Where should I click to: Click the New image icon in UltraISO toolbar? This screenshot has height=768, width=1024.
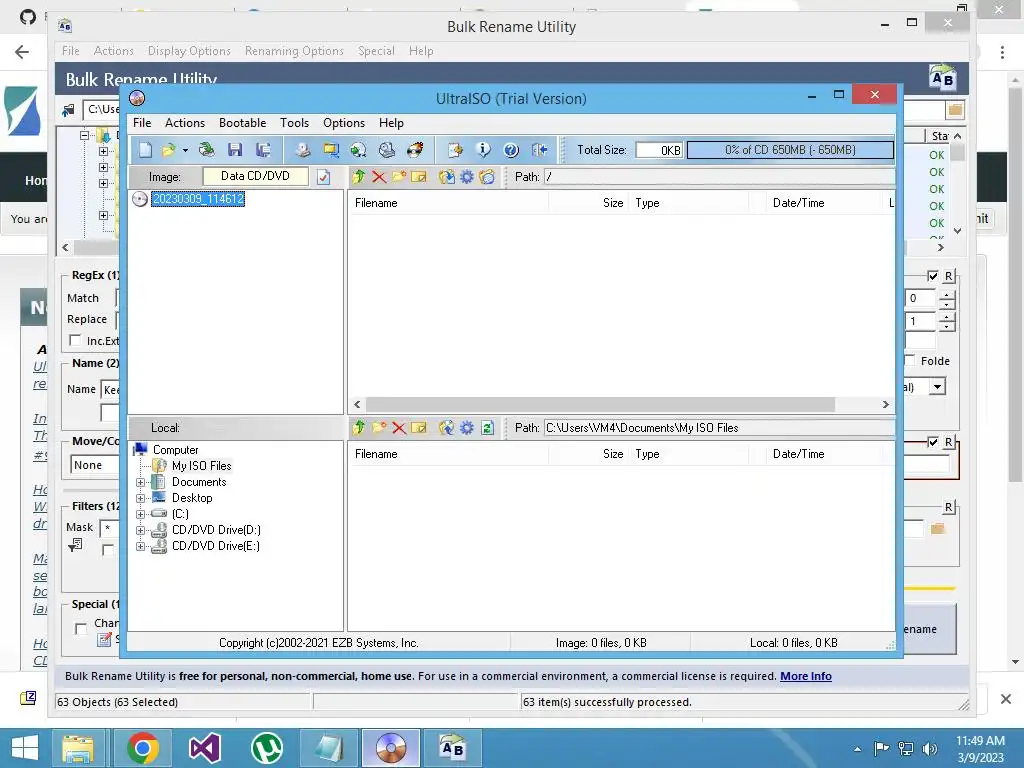(146, 150)
